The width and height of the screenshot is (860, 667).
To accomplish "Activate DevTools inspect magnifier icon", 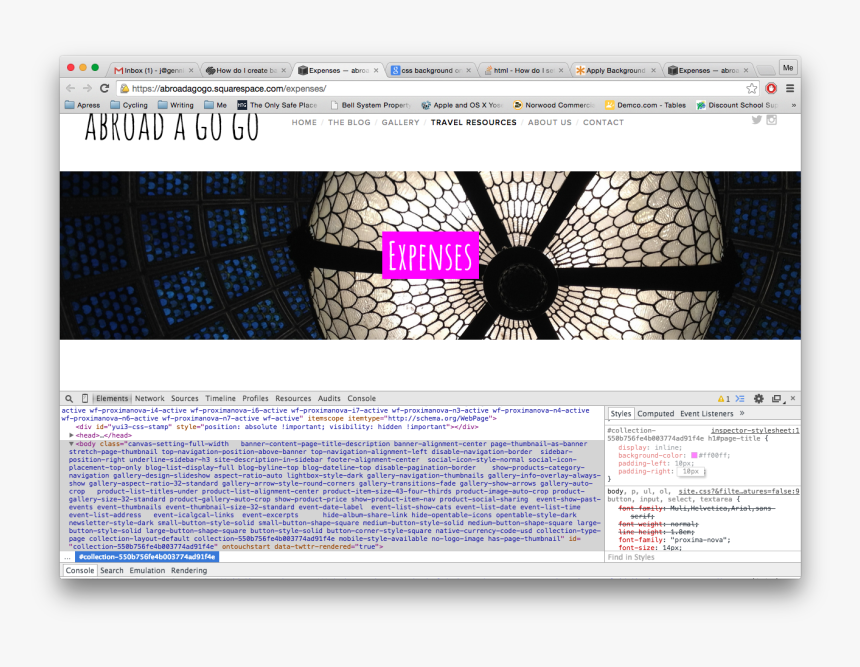I will point(69,399).
